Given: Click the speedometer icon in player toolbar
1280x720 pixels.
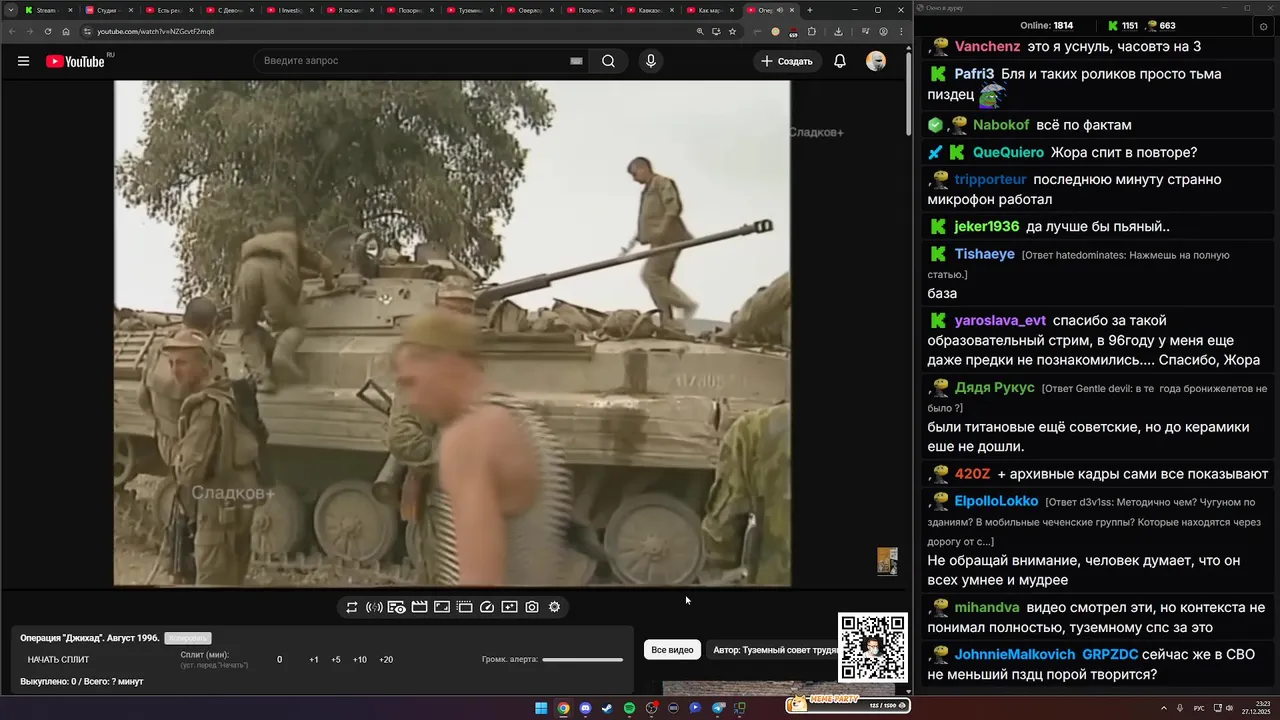Looking at the screenshot, I should point(487,607).
